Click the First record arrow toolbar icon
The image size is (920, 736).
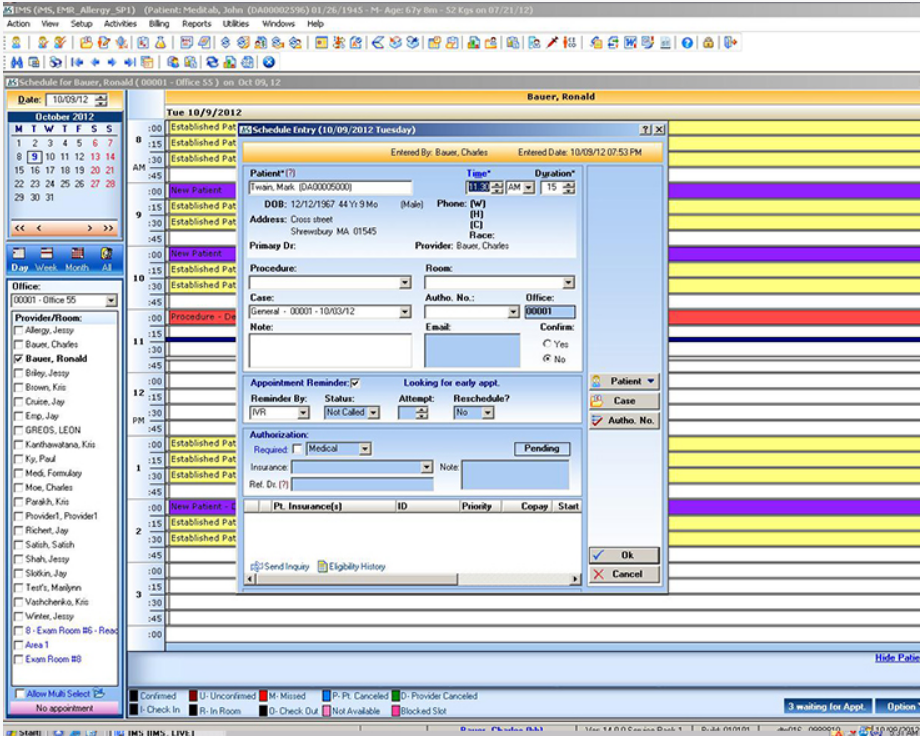click(x=77, y=62)
